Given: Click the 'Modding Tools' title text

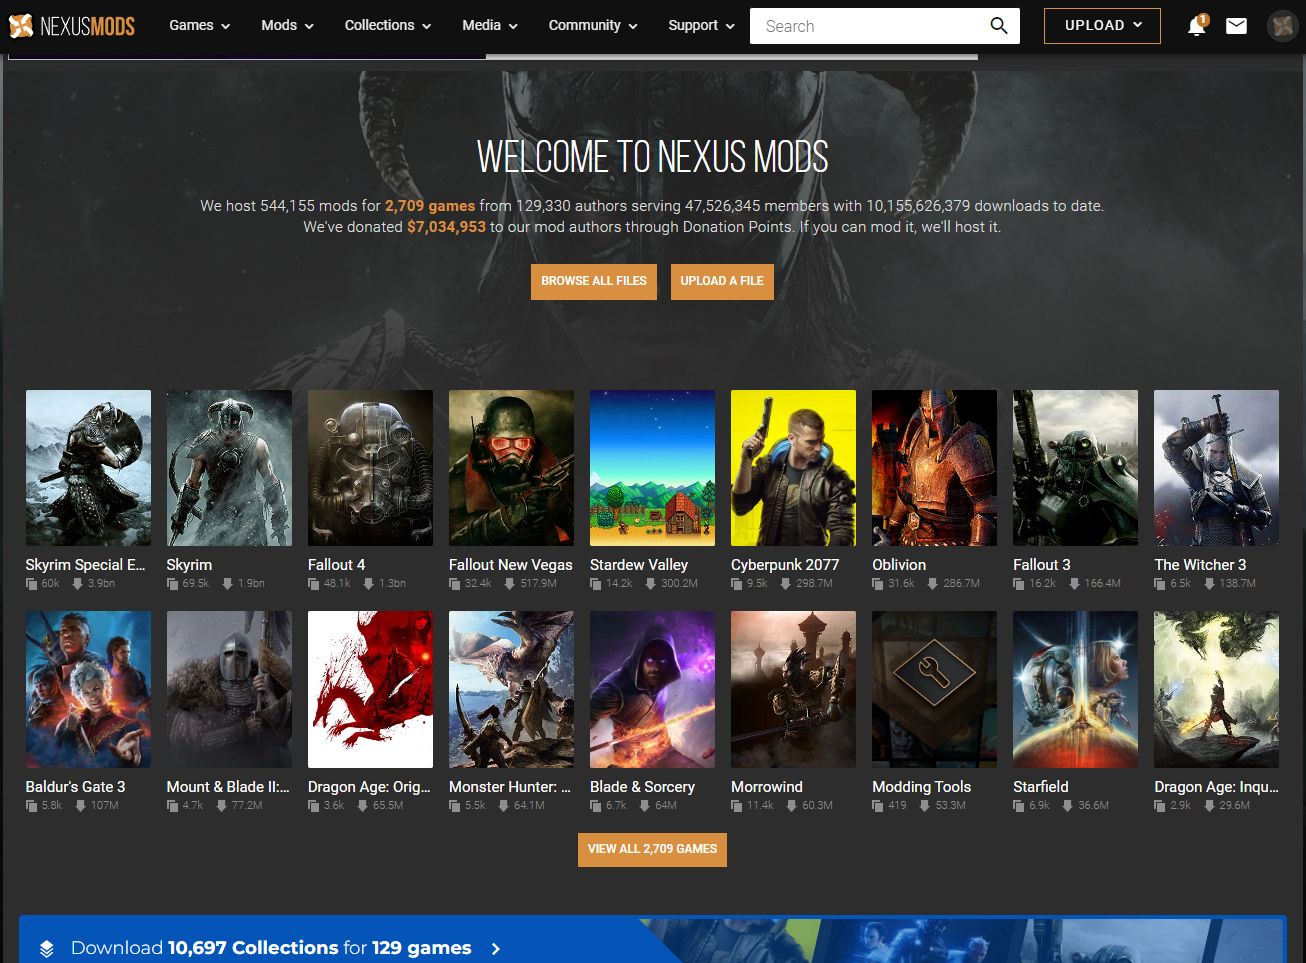Looking at the screenshot, I should [x=921, y=787].
